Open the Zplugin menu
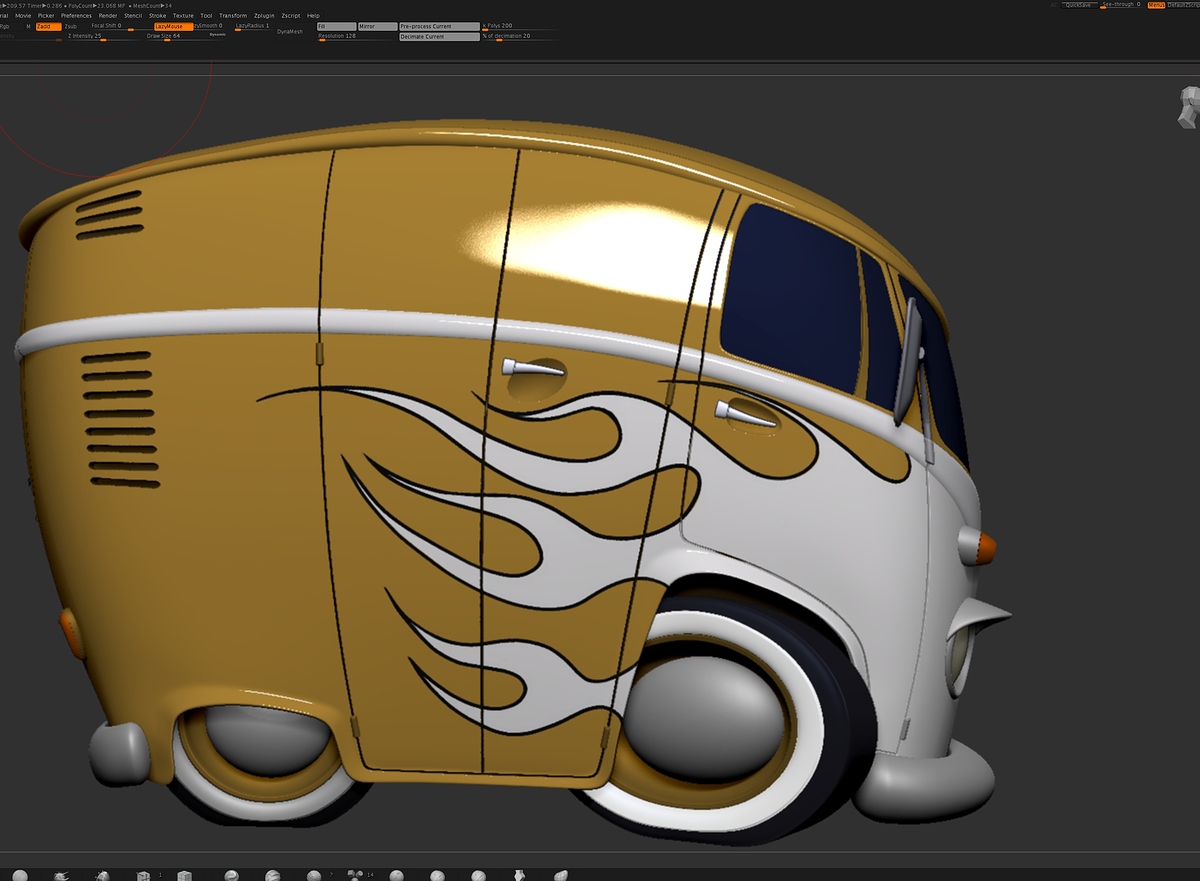This screenshot has width=1200, height=881. point(264,16)
